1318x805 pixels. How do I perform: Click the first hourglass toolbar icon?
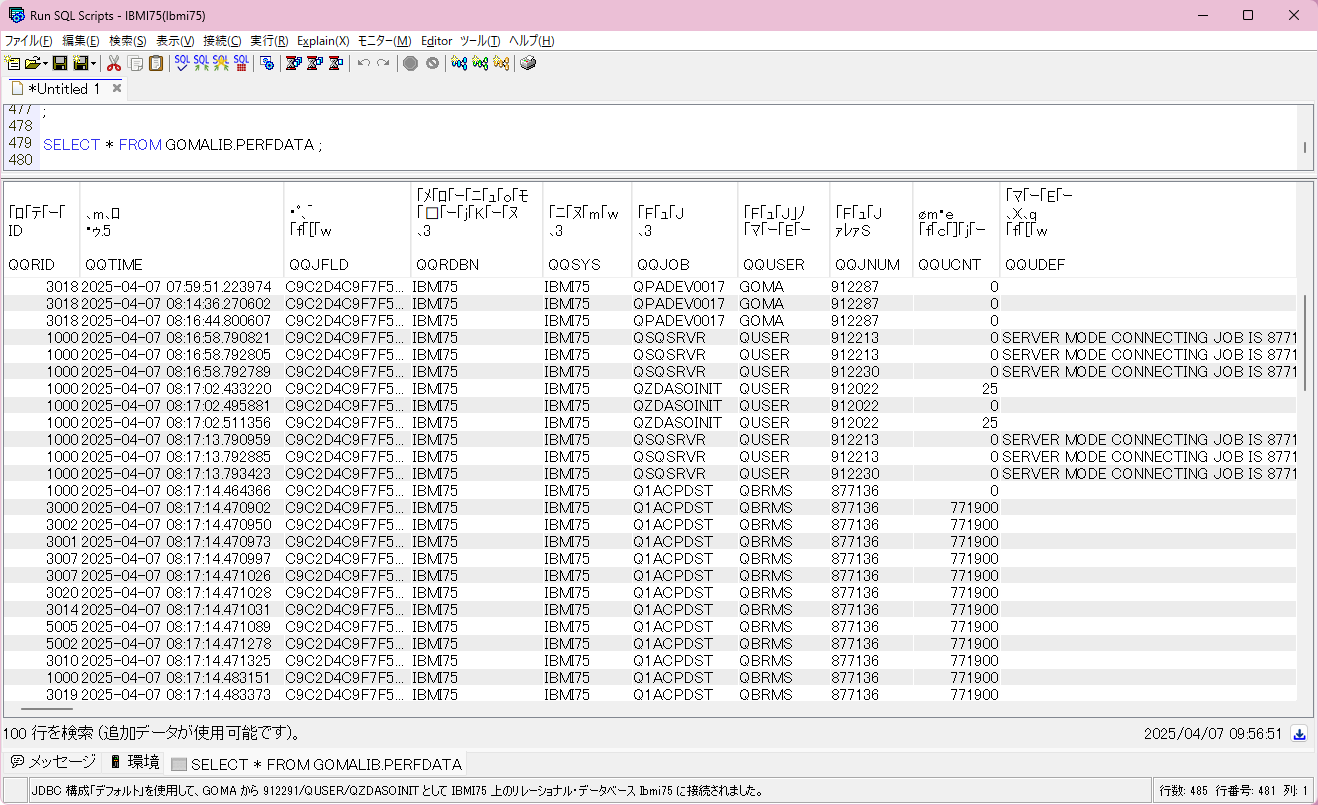pos(294,63)
